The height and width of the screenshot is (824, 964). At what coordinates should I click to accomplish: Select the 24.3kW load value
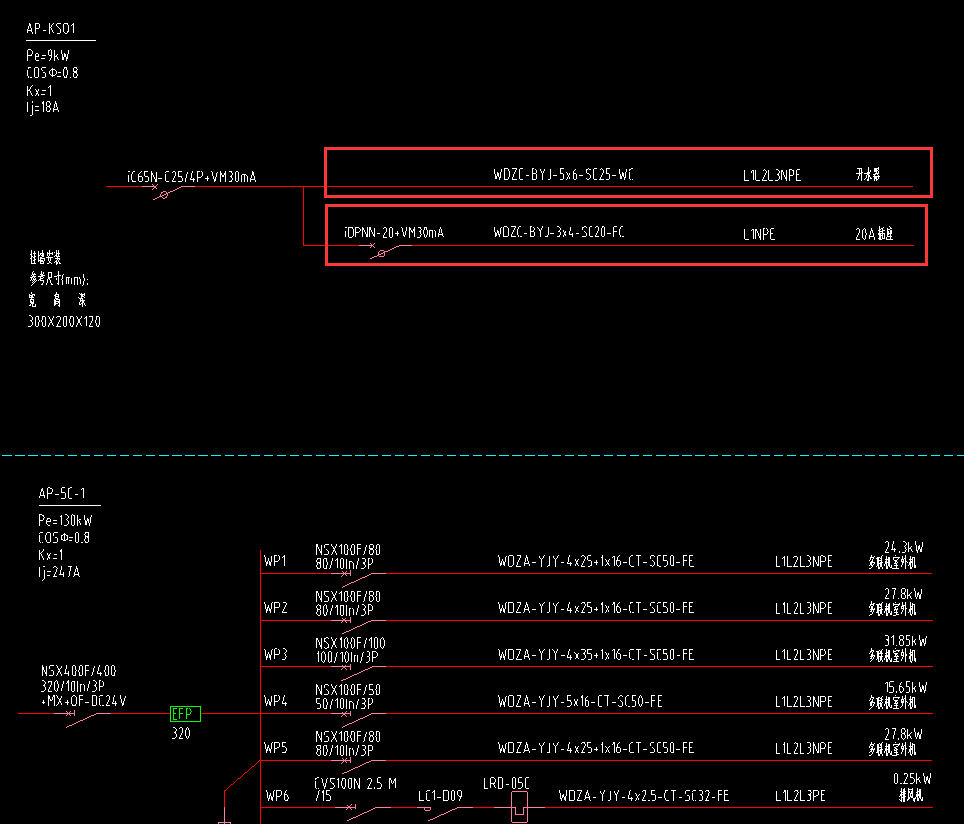(904, 547)
